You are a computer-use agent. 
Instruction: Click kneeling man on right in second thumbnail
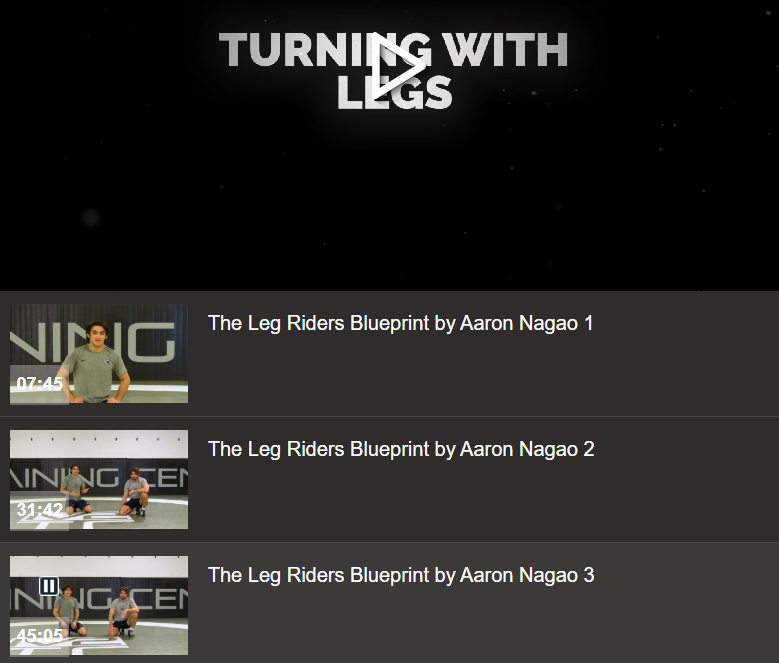tap(135, 491)
